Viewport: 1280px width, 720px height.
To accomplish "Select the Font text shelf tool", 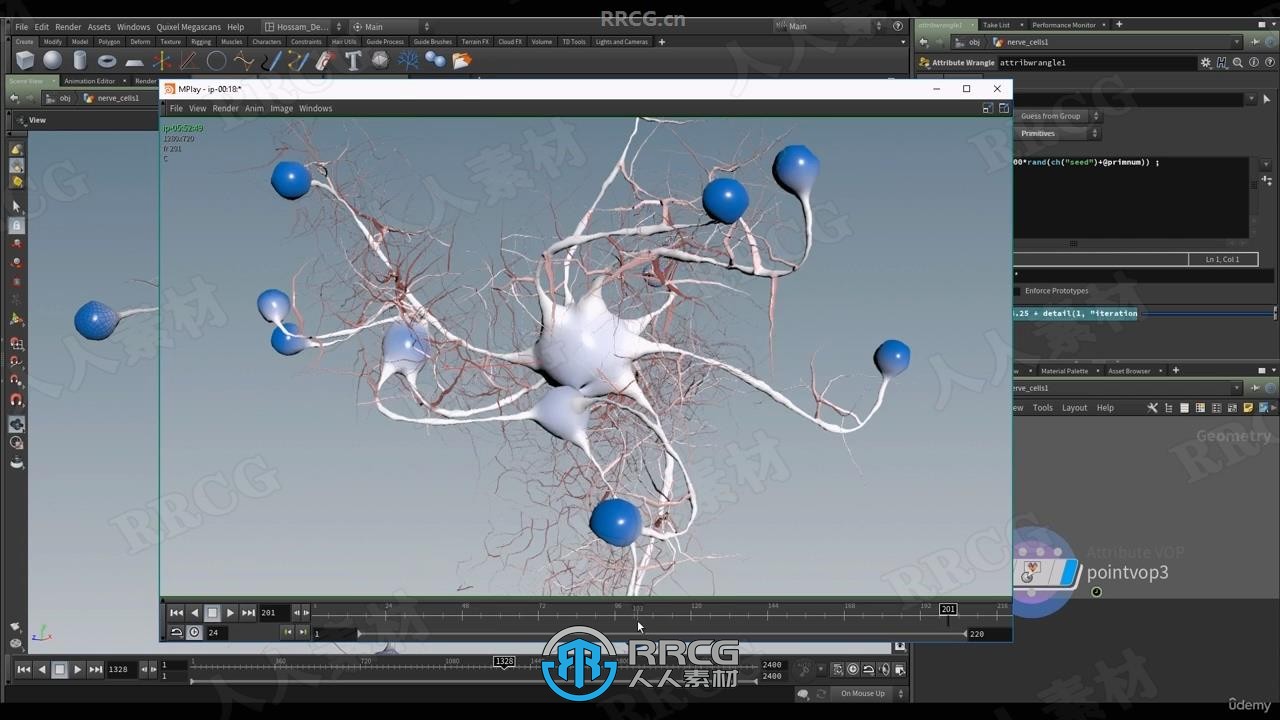I will pos(352,61).
